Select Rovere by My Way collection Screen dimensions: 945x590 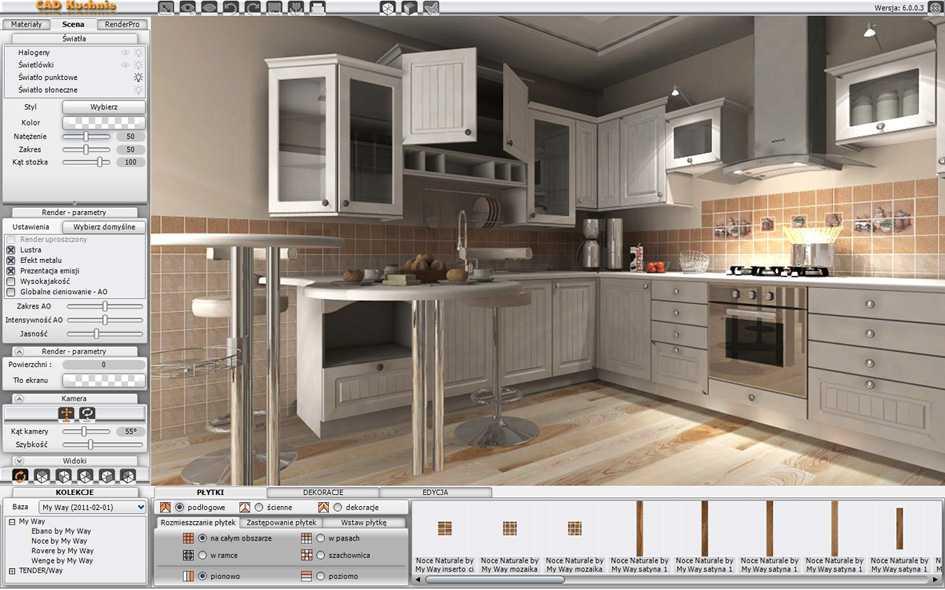pyautogui.click(x=63, y=551)
